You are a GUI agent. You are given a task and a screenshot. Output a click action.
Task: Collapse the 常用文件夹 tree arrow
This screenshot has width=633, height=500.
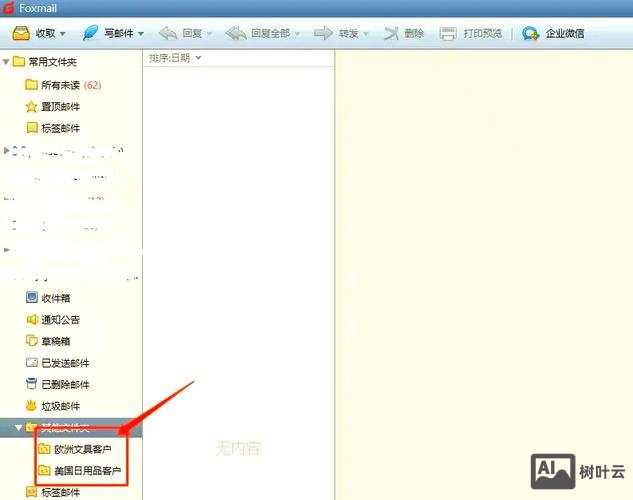[x=6, y=62]
